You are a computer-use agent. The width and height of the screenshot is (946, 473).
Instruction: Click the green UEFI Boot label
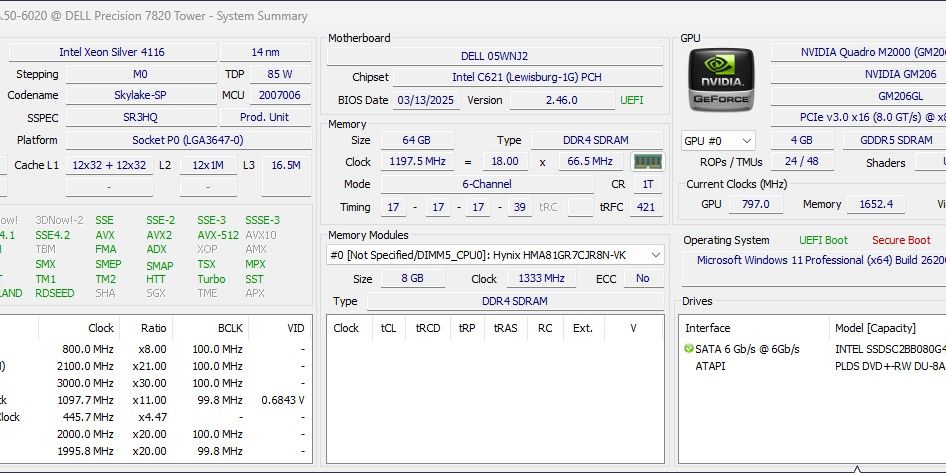[x=824, y=240]
